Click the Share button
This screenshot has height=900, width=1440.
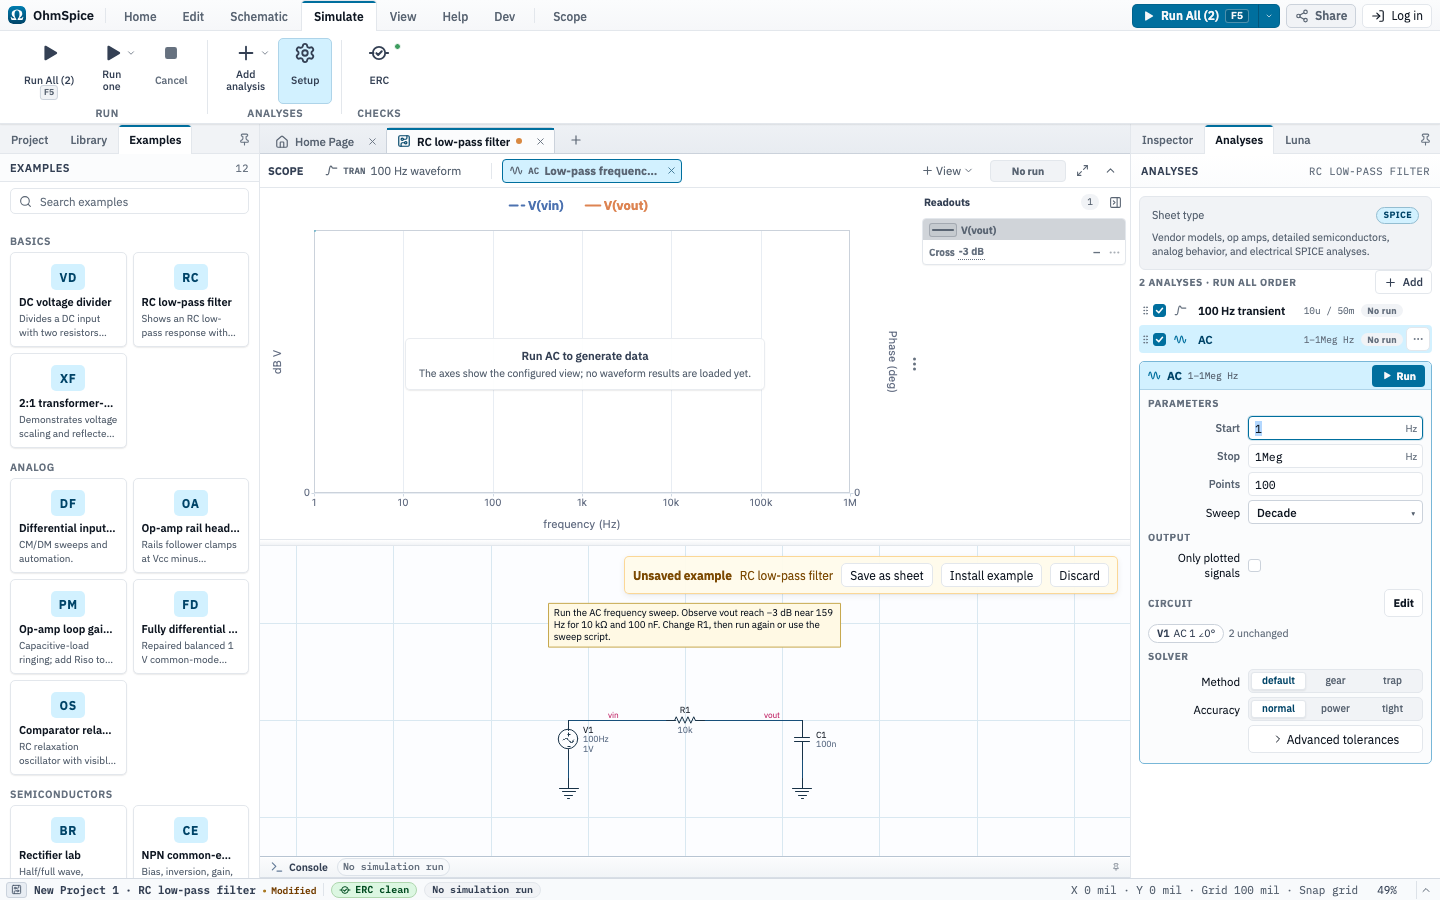(1322, 16)
